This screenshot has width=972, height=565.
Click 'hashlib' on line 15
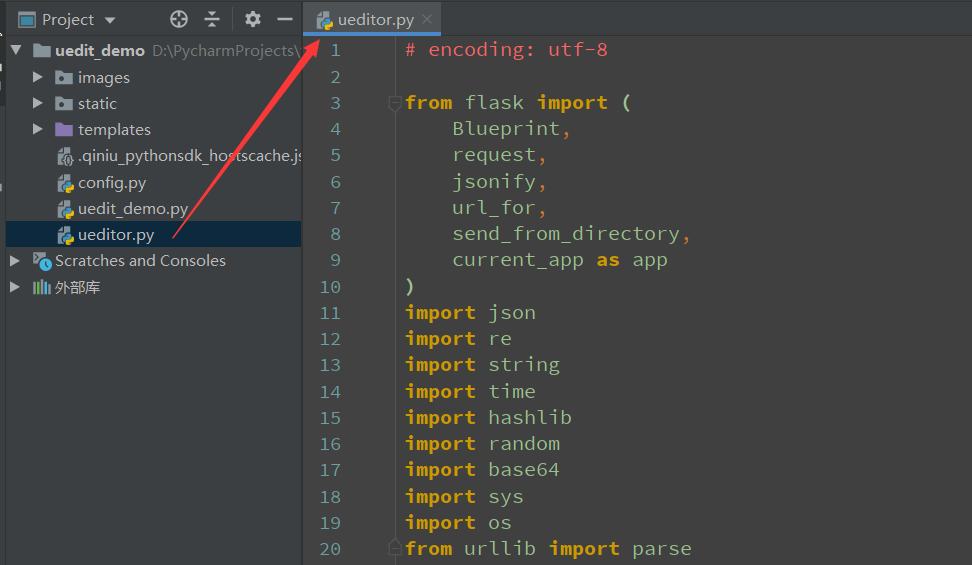530,417
